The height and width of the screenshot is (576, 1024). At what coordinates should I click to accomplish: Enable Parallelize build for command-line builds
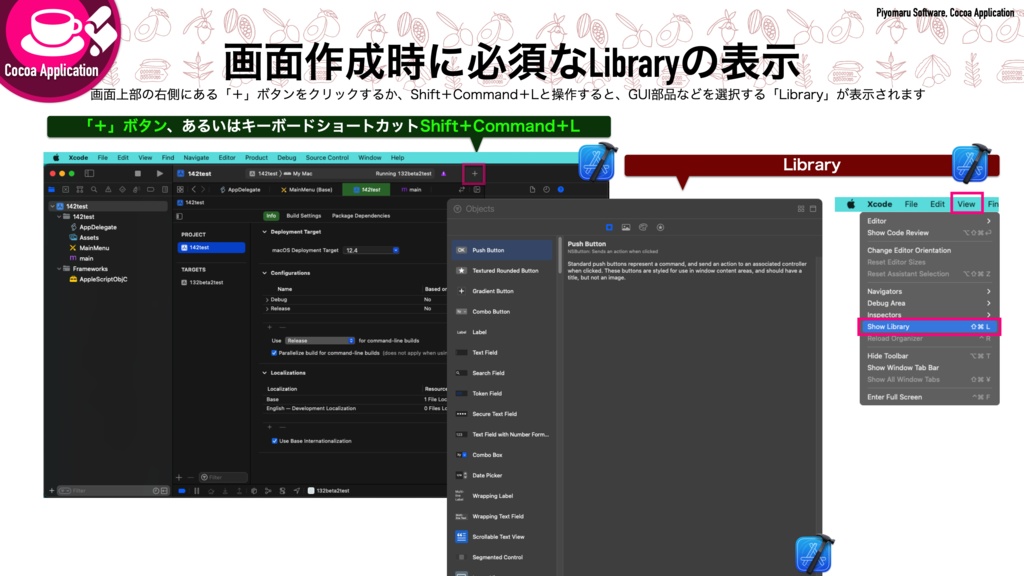tap(274, 353)
